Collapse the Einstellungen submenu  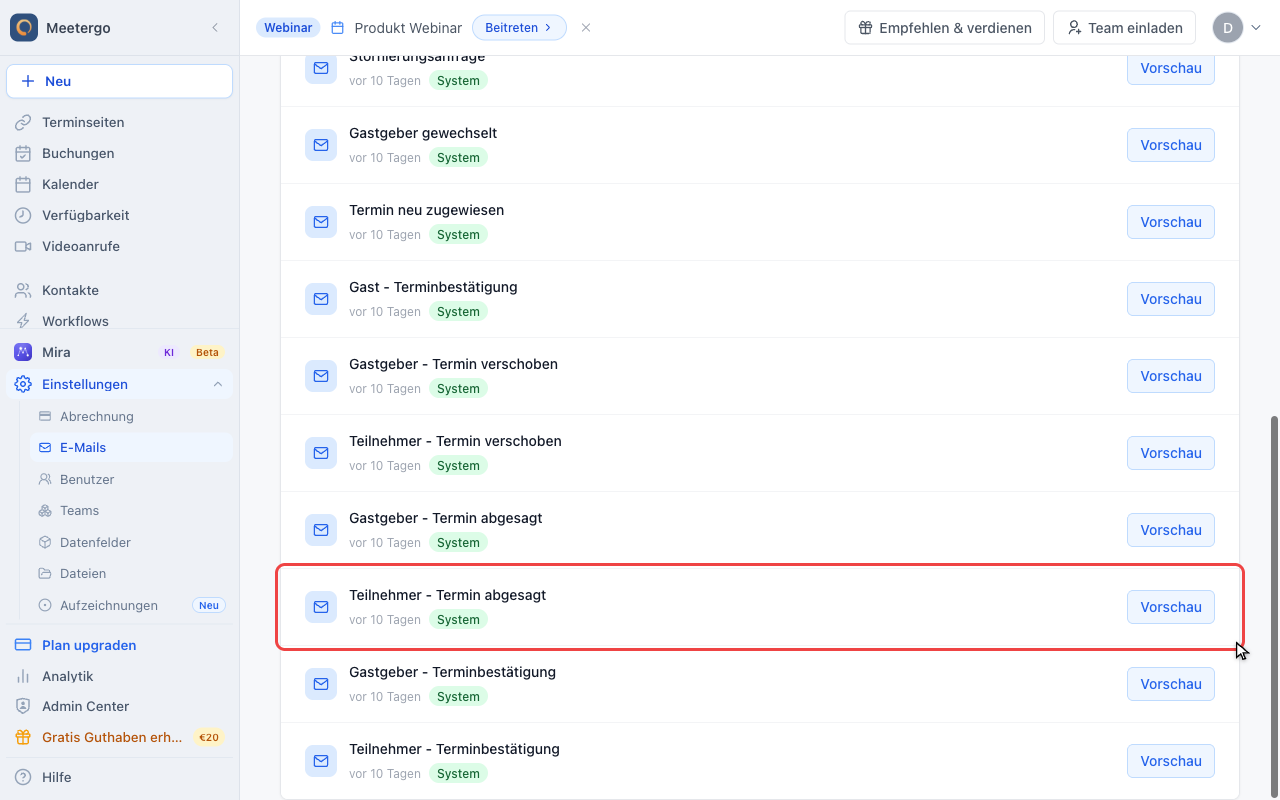click(217, 384)
